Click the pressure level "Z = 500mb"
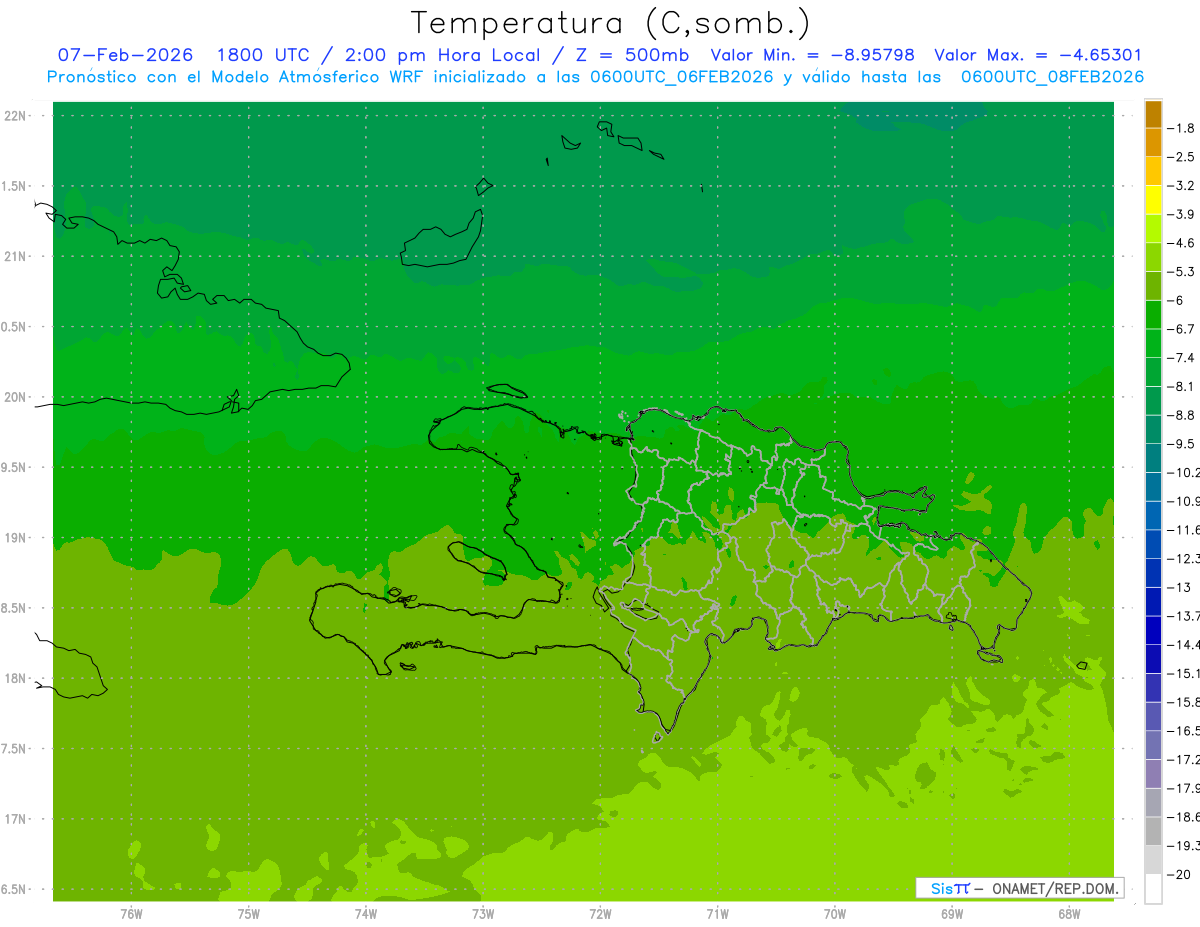This screenshot has height=927, width=1200. point(633,56)
